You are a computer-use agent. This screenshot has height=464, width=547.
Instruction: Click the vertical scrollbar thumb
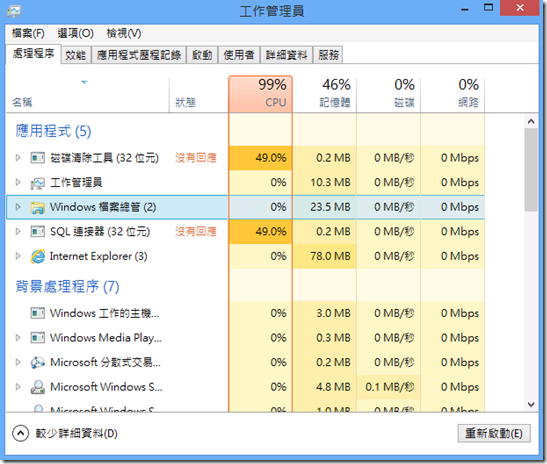(x=531, y=170)
